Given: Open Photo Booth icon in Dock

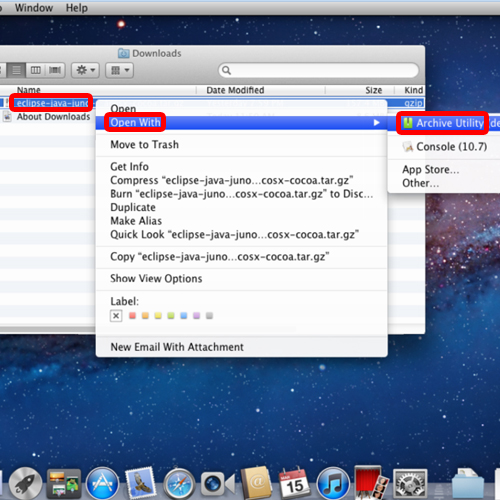Looking at the screenshot, I should point(371,483).
